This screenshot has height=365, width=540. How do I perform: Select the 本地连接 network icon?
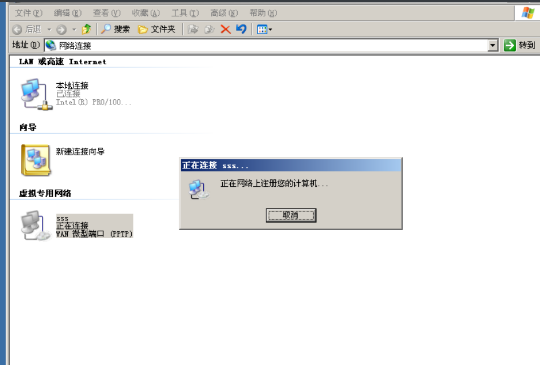tap(36, 94)
